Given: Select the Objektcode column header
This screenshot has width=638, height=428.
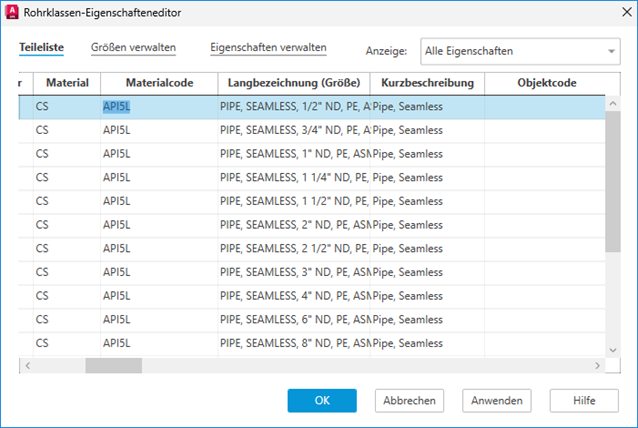Looking at the screenshot, I should pyautogui.click(x=546, y=82).
